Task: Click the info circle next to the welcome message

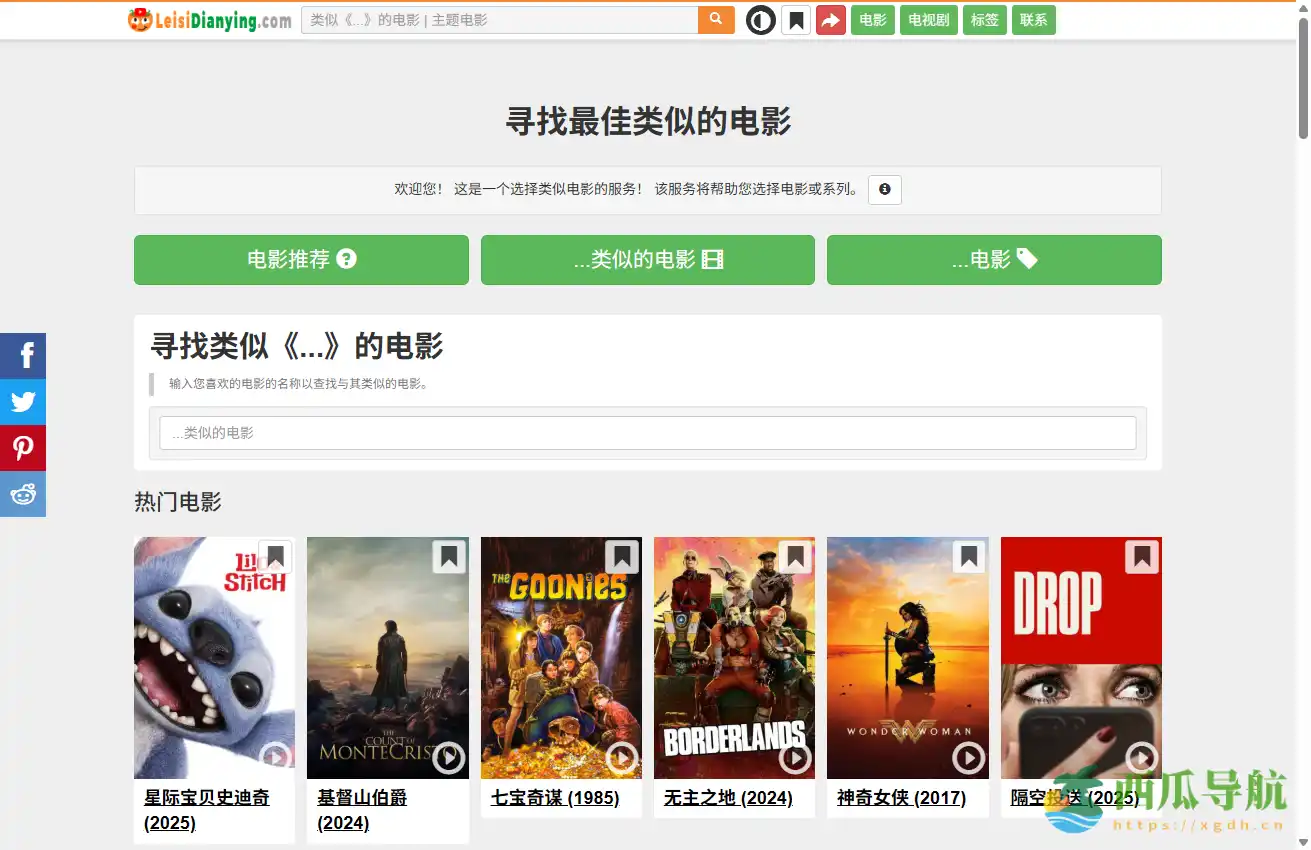Action: pos(884,190)
